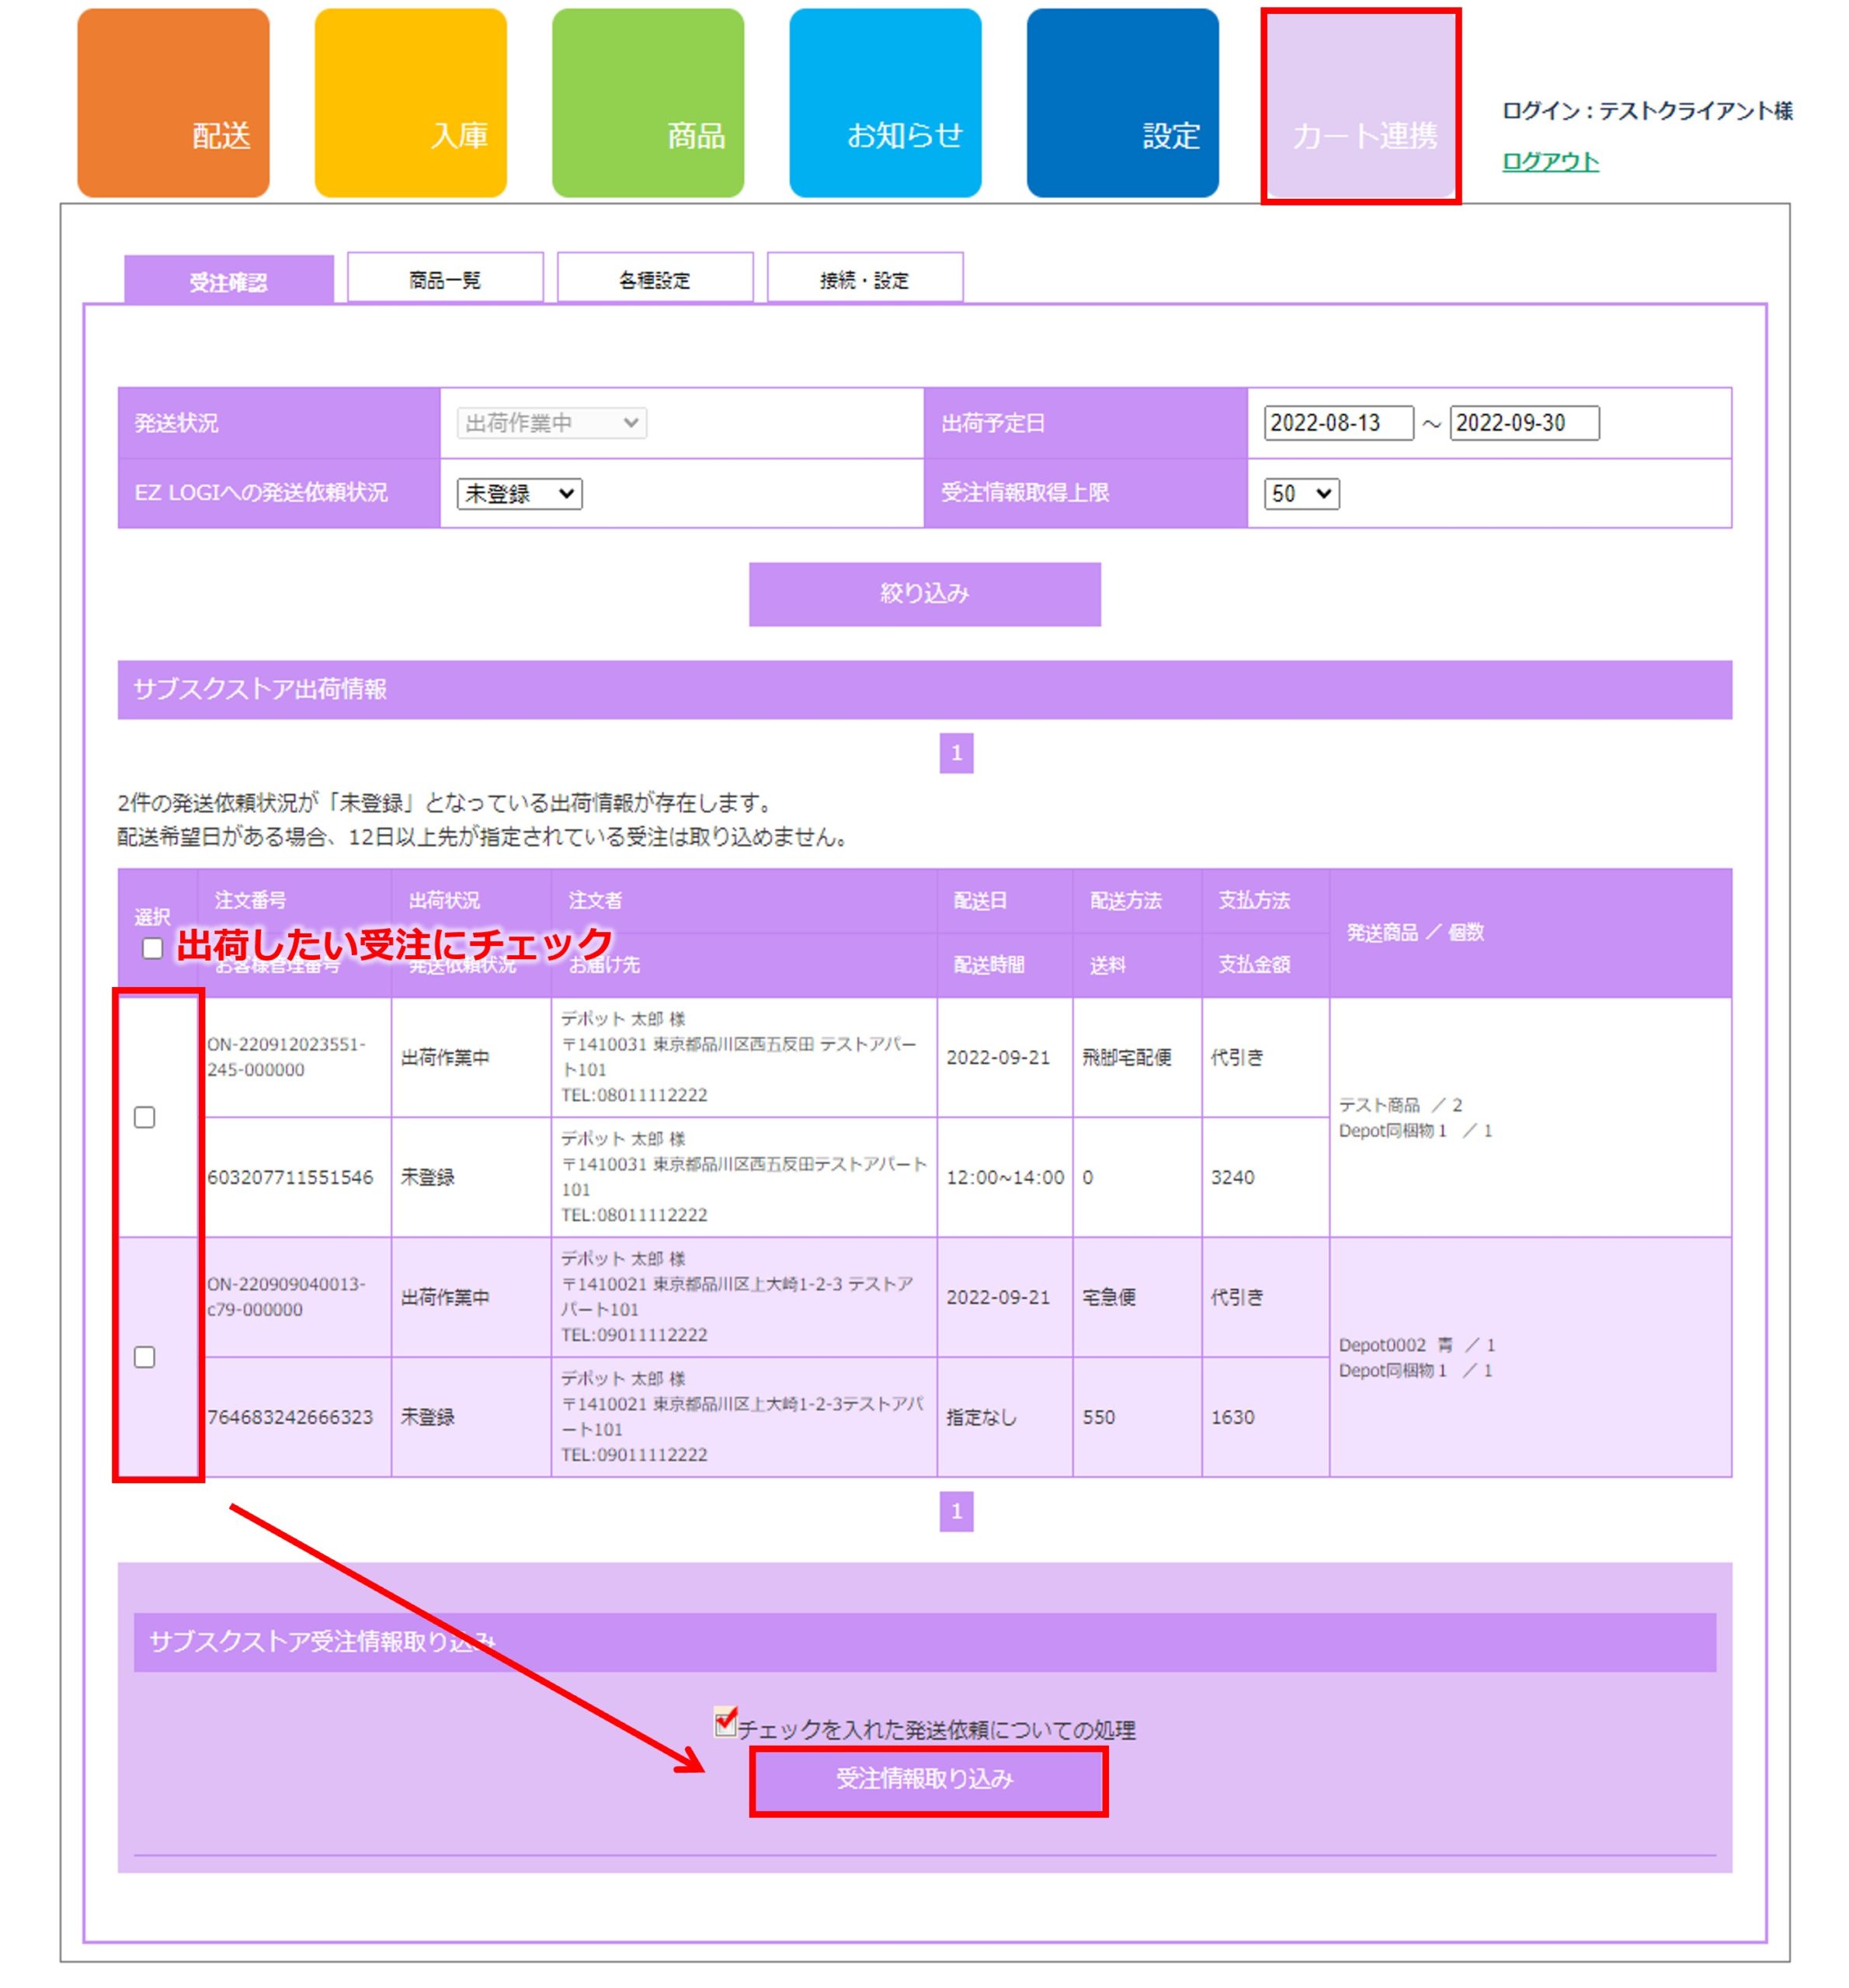Image resolution: width=1849 pixels, height=1988 pixels.
Task: Switch to the 商品一覧 tab
Action: (x=445, y=279)
